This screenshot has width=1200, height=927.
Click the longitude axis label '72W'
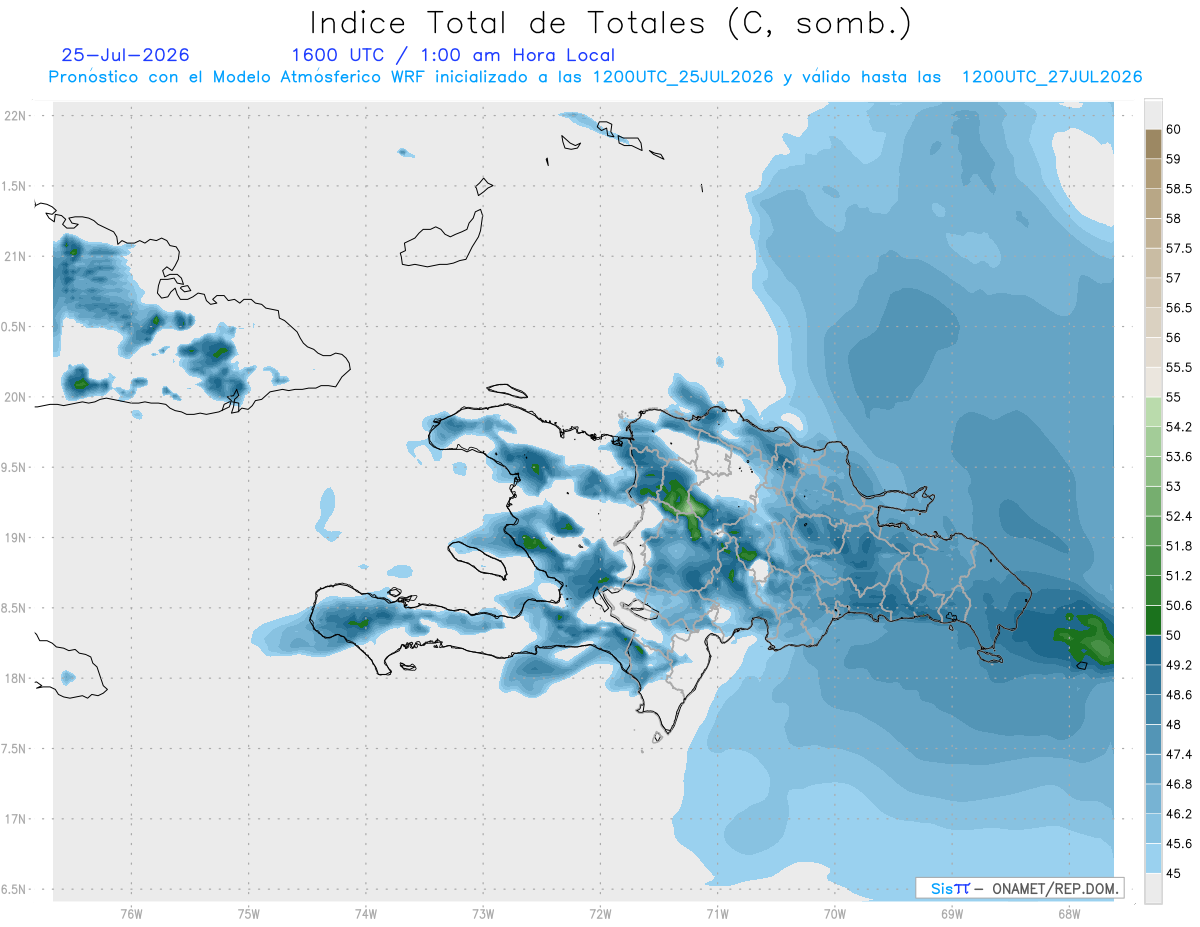[x=600, y=914]
